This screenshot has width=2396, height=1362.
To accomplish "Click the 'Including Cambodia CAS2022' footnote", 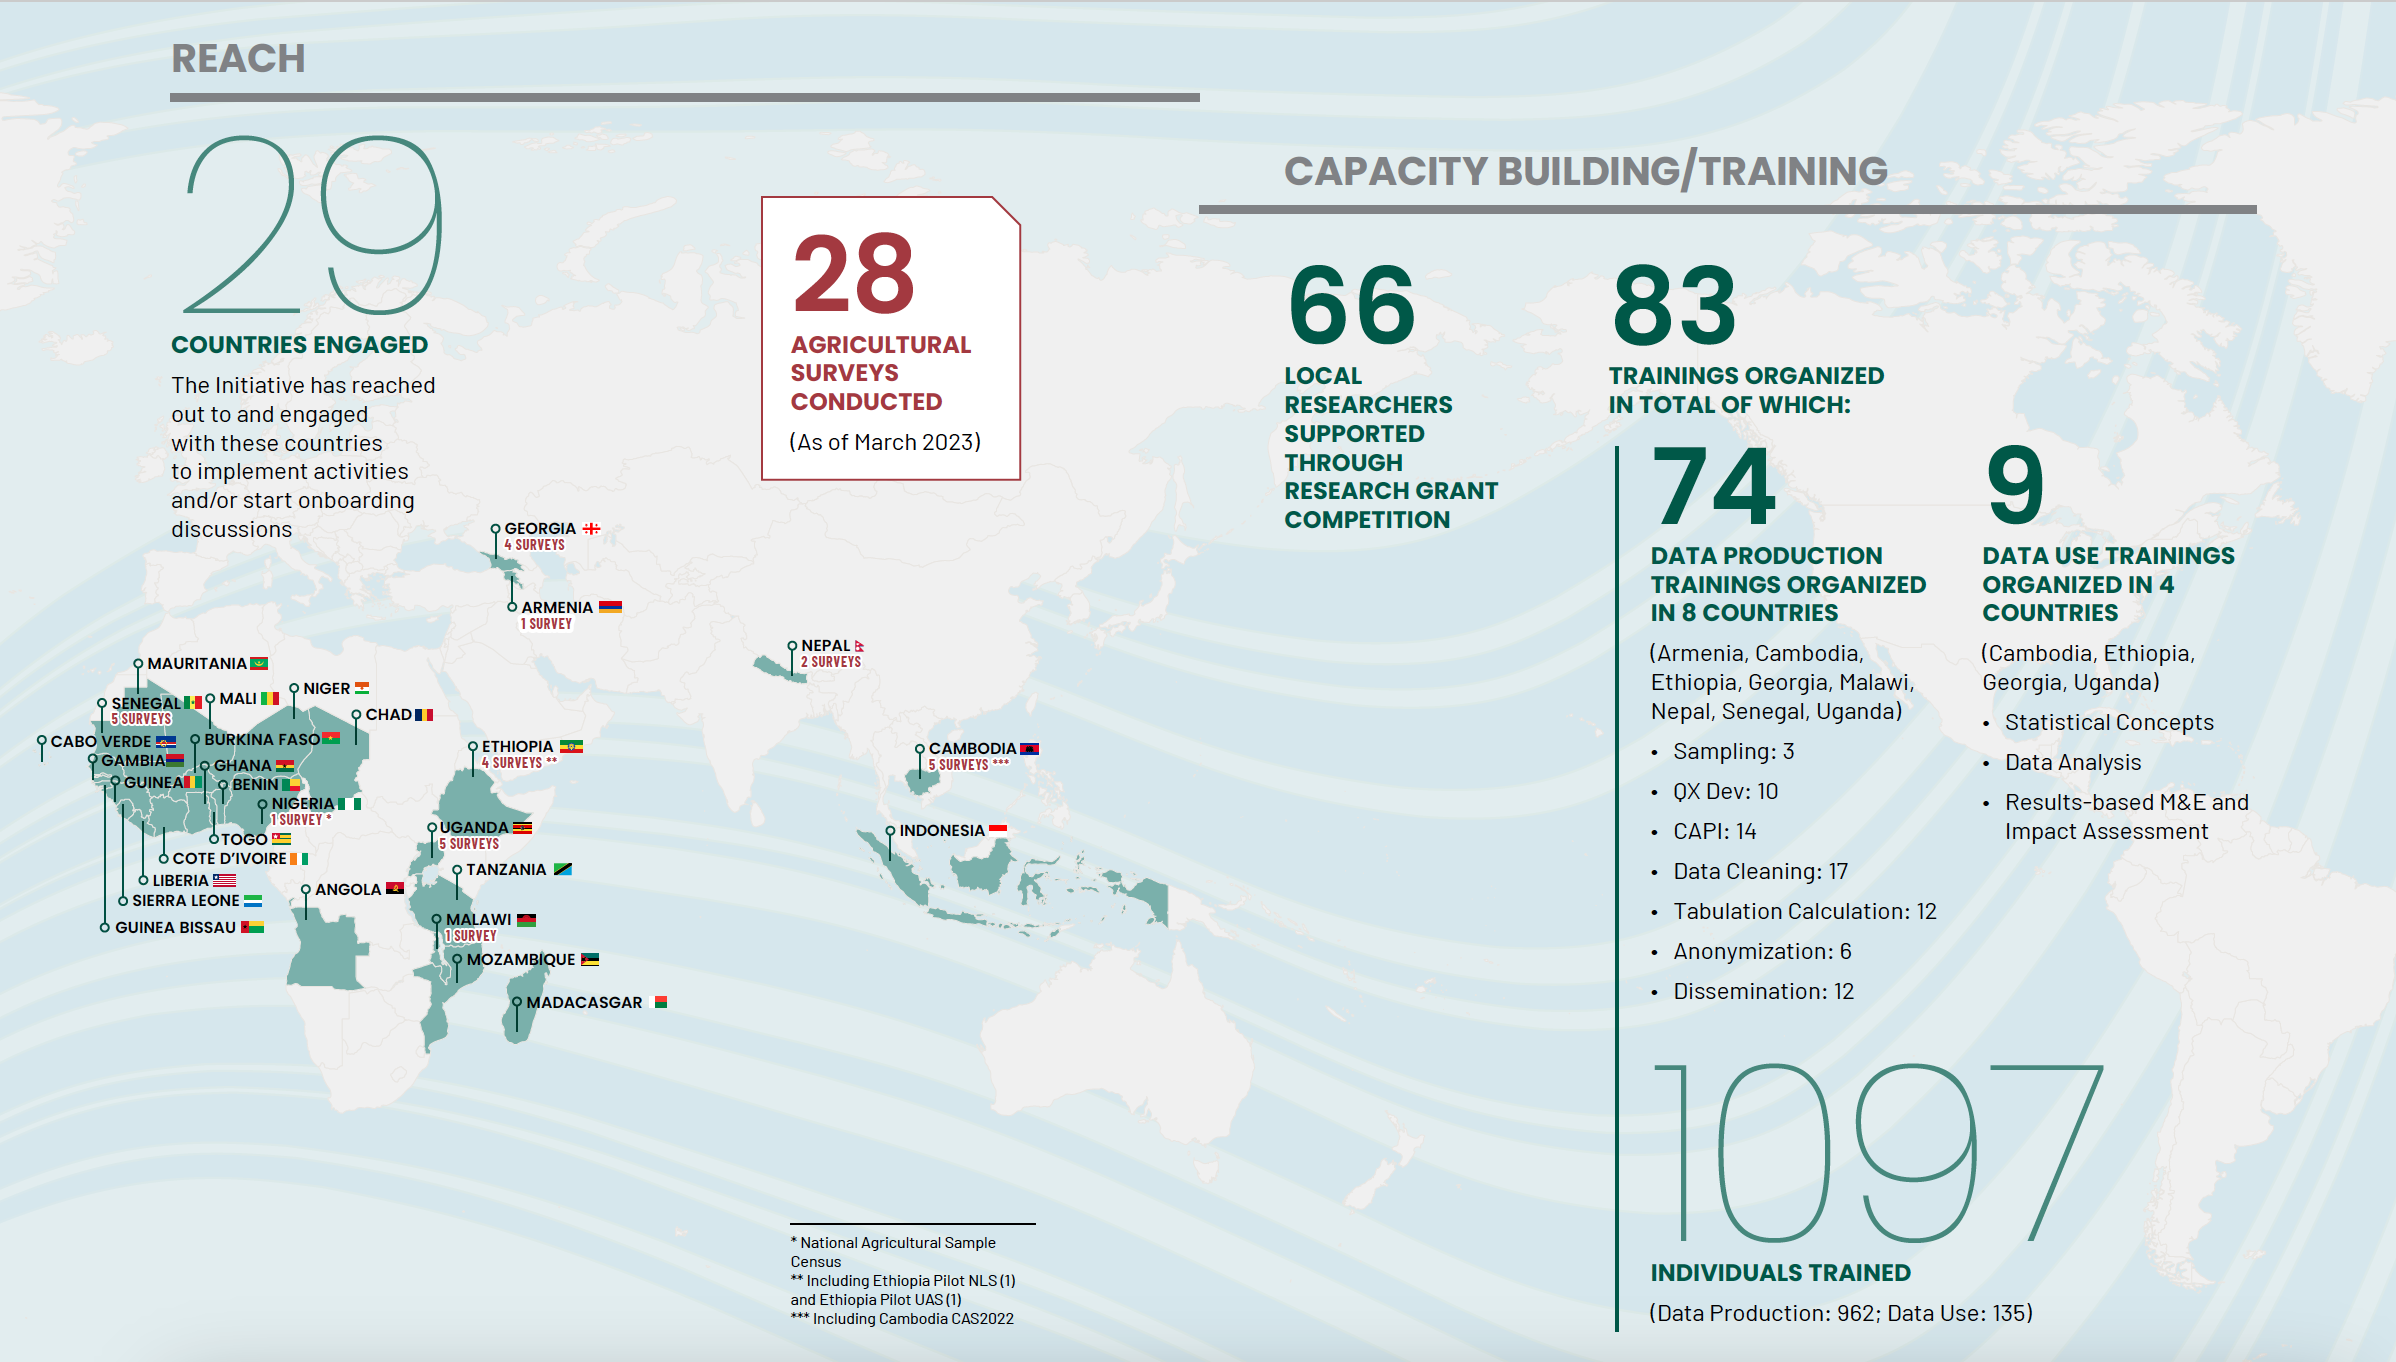I will [902, 1319].
